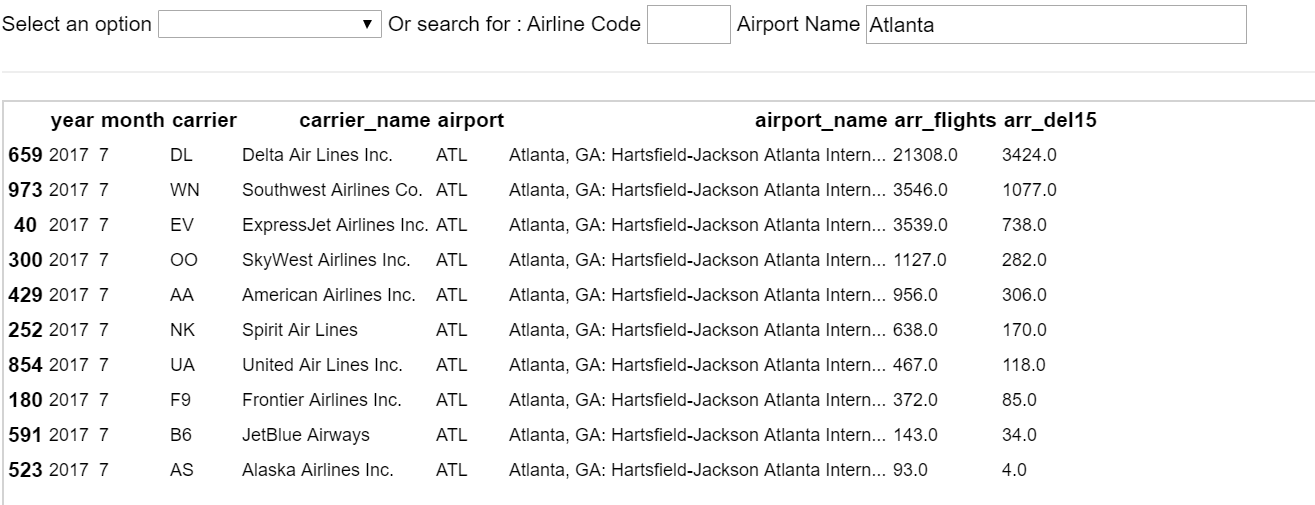Image resolution: width=1315 pixels, height=505 pixels.
Task: Click Alaska Airlines' arr_del15 value 4.0
Action: [x=1015, y=470]
